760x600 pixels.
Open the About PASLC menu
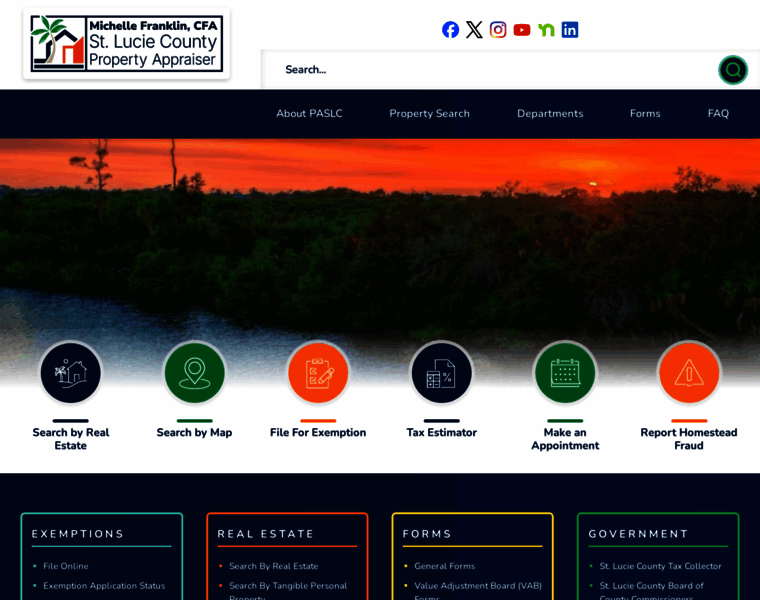point(309,113)
